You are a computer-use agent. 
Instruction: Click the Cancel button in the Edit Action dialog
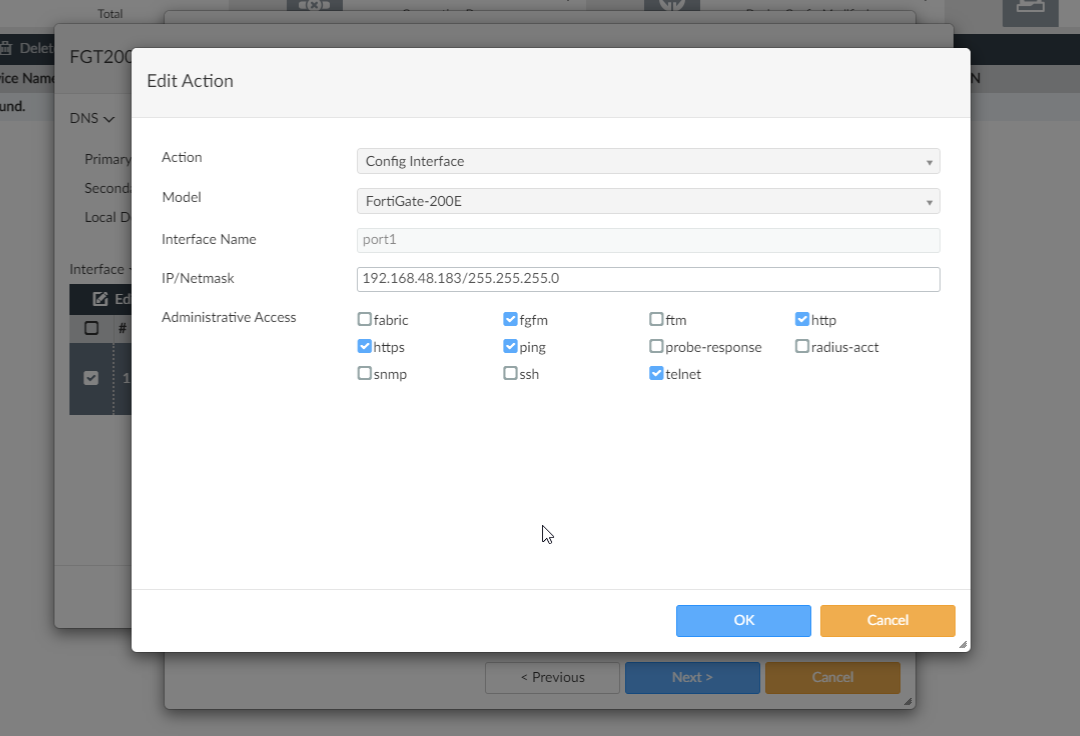[887, 620]
